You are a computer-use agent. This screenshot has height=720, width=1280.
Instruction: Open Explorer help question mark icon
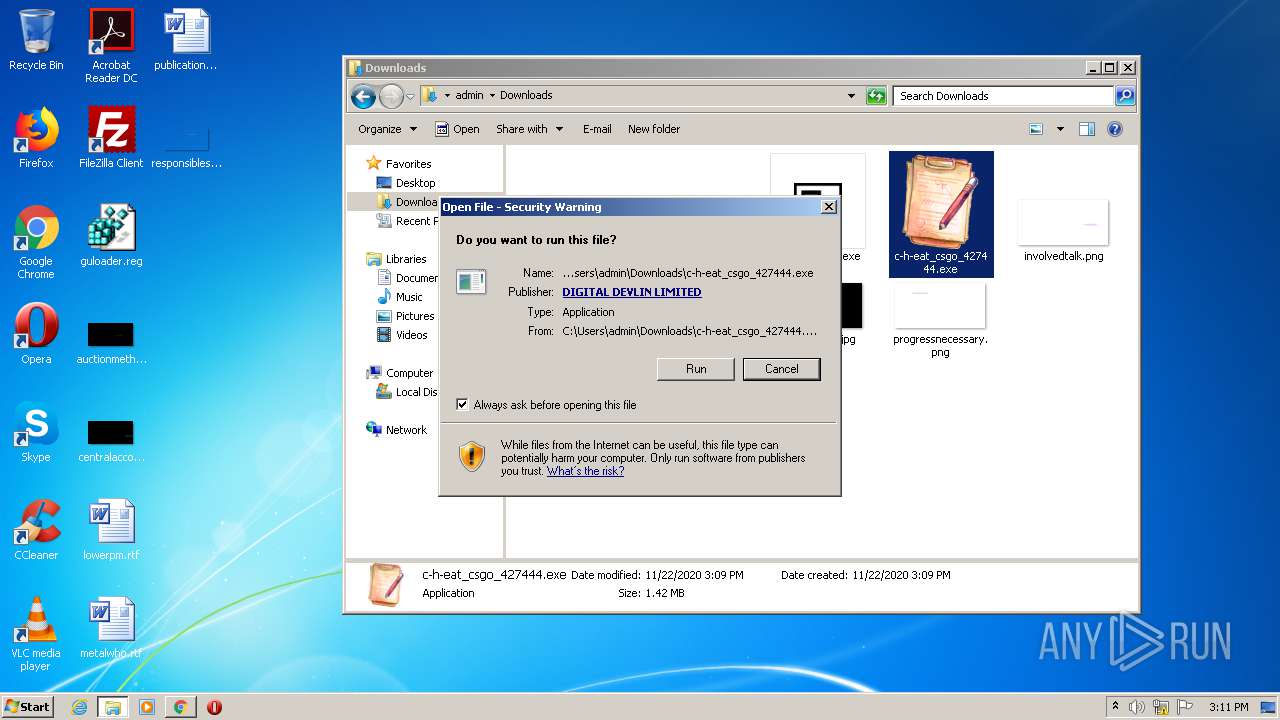tap(1115, 129)
